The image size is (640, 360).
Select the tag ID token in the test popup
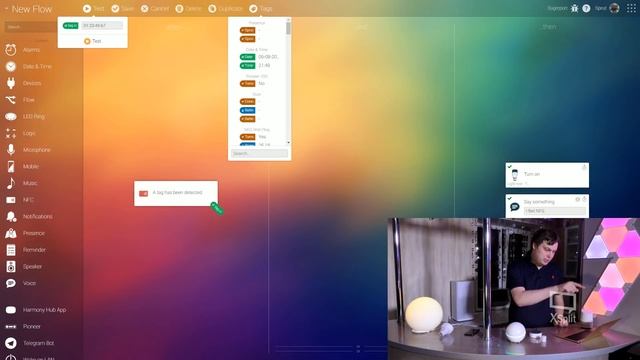(71, 26)
